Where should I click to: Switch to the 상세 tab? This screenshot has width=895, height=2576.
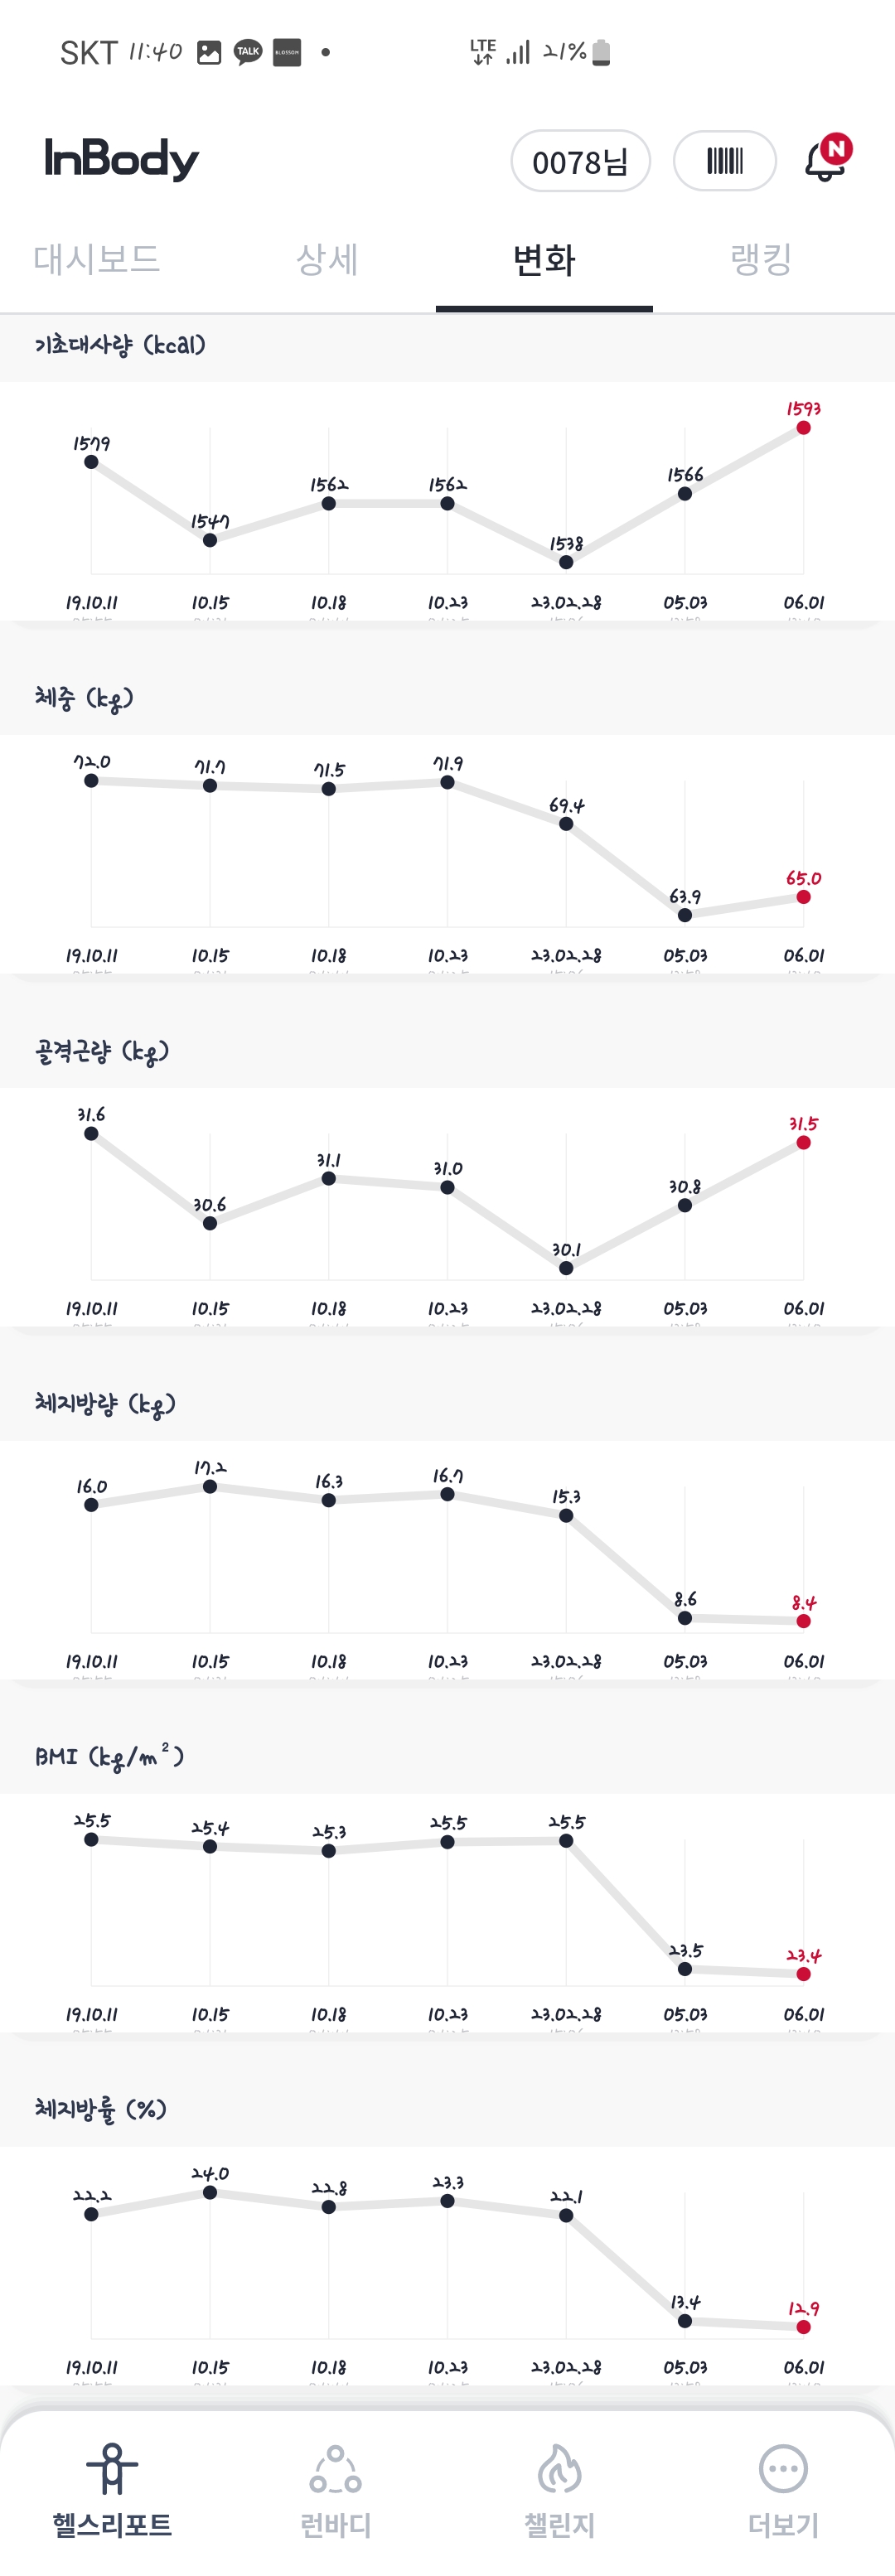click(327, 260)
